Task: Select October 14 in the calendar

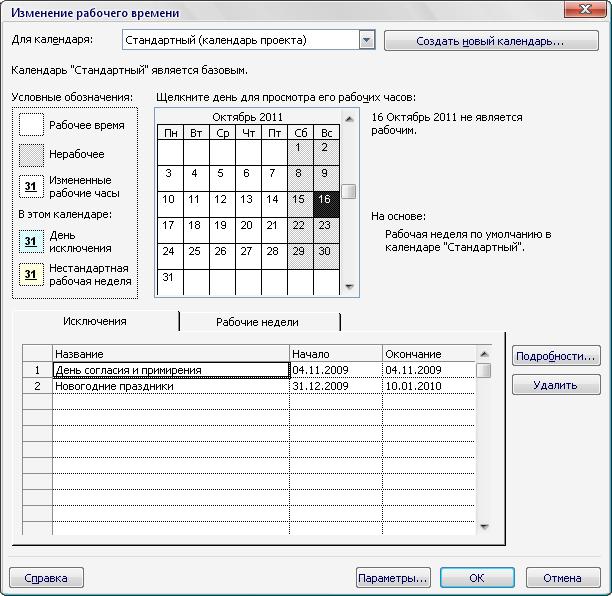Action: coord(274,204)
